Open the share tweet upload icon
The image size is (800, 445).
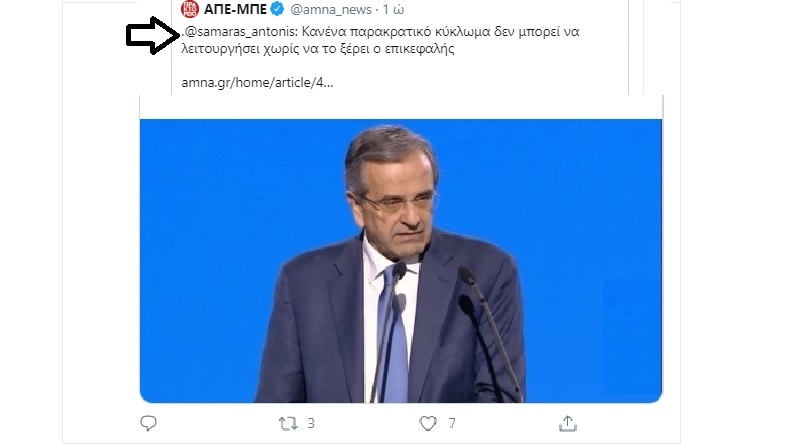point(568,423)
